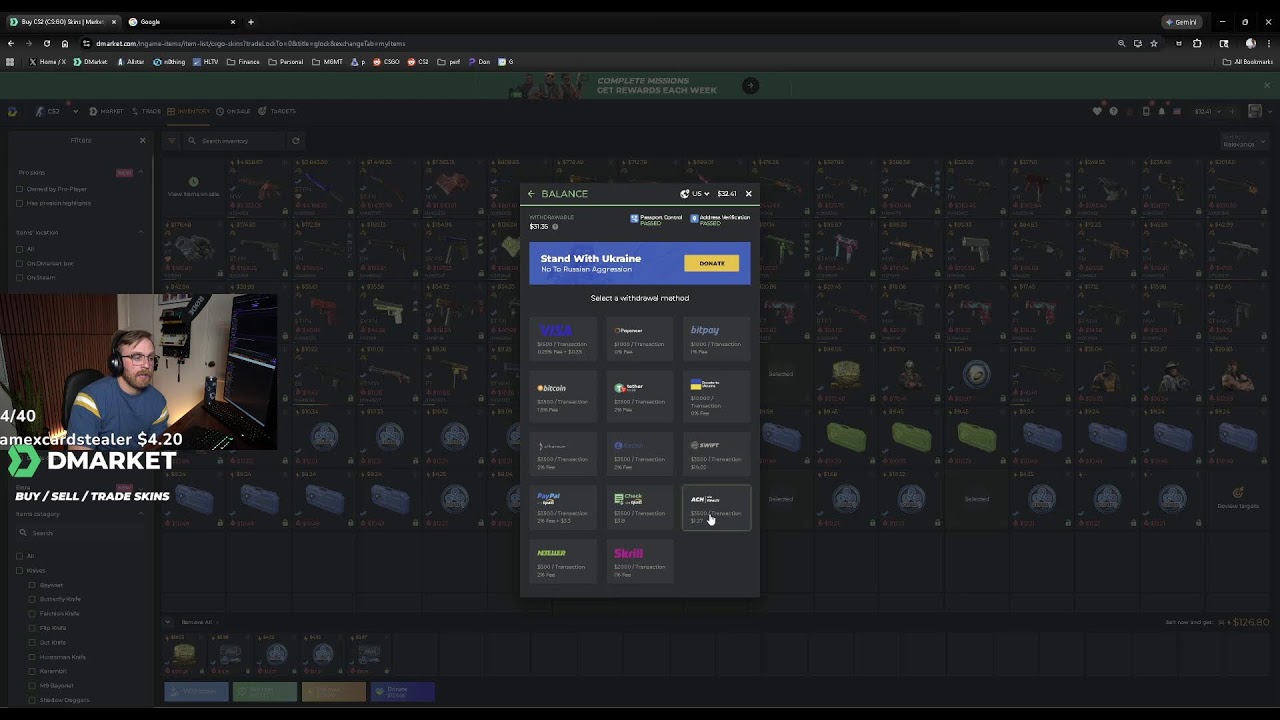1280x720 pixels.
Task: Collapse the Proskins filter section
Action: click(x=140, y=172)
